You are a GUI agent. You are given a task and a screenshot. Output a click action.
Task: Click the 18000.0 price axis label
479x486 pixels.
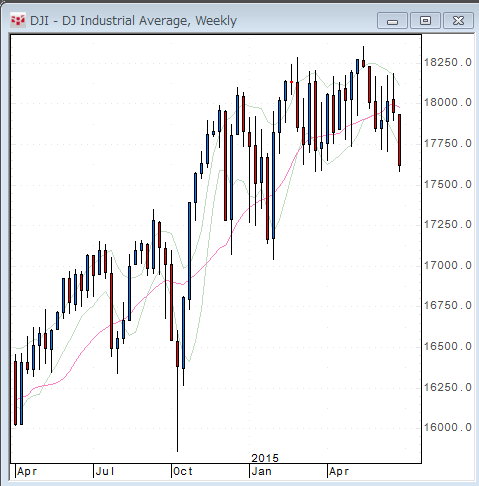(x=447, y=102)
